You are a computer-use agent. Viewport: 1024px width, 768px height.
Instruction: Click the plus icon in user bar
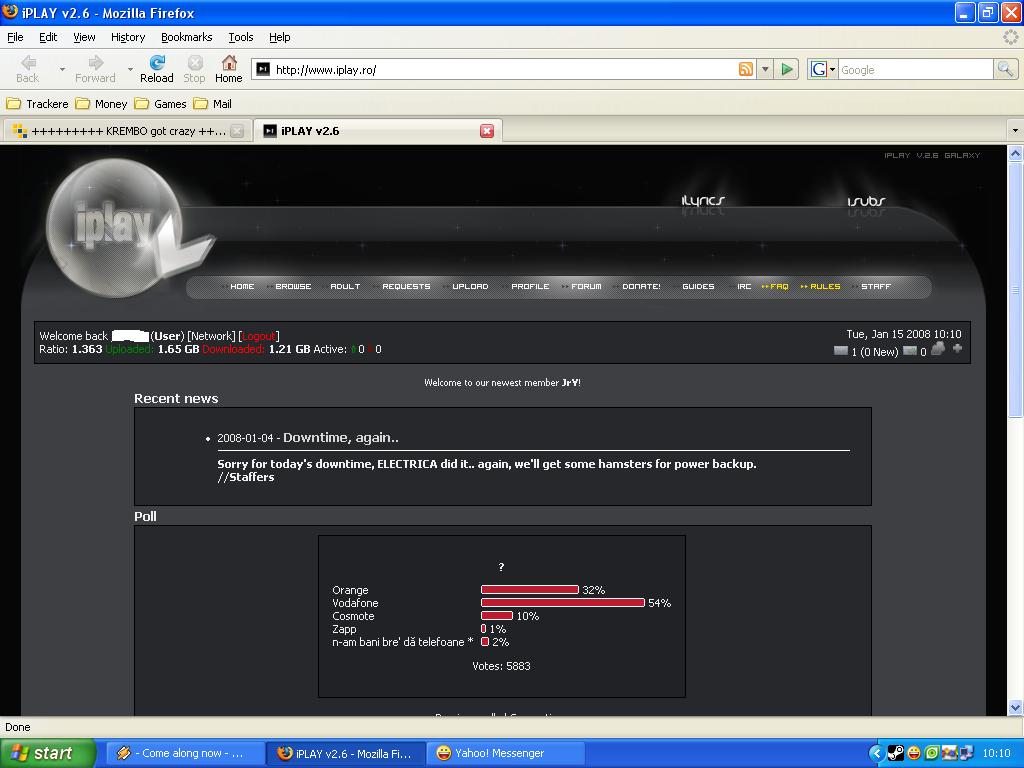point(957,349)
